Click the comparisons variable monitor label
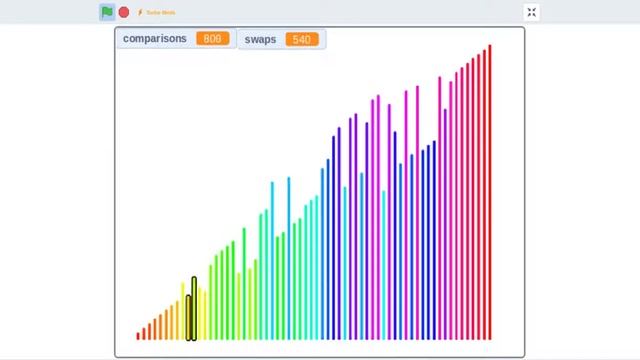 point(155,38)
